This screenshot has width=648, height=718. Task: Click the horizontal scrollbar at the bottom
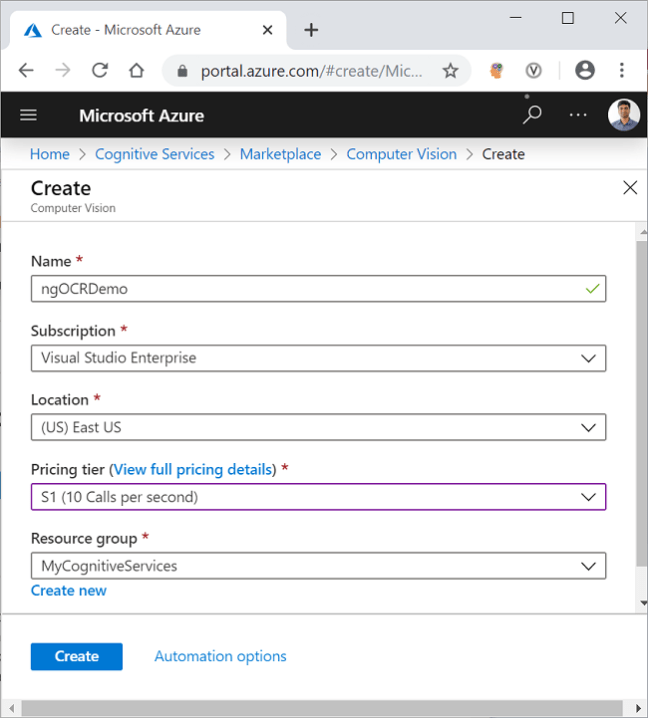click(321, 708)
